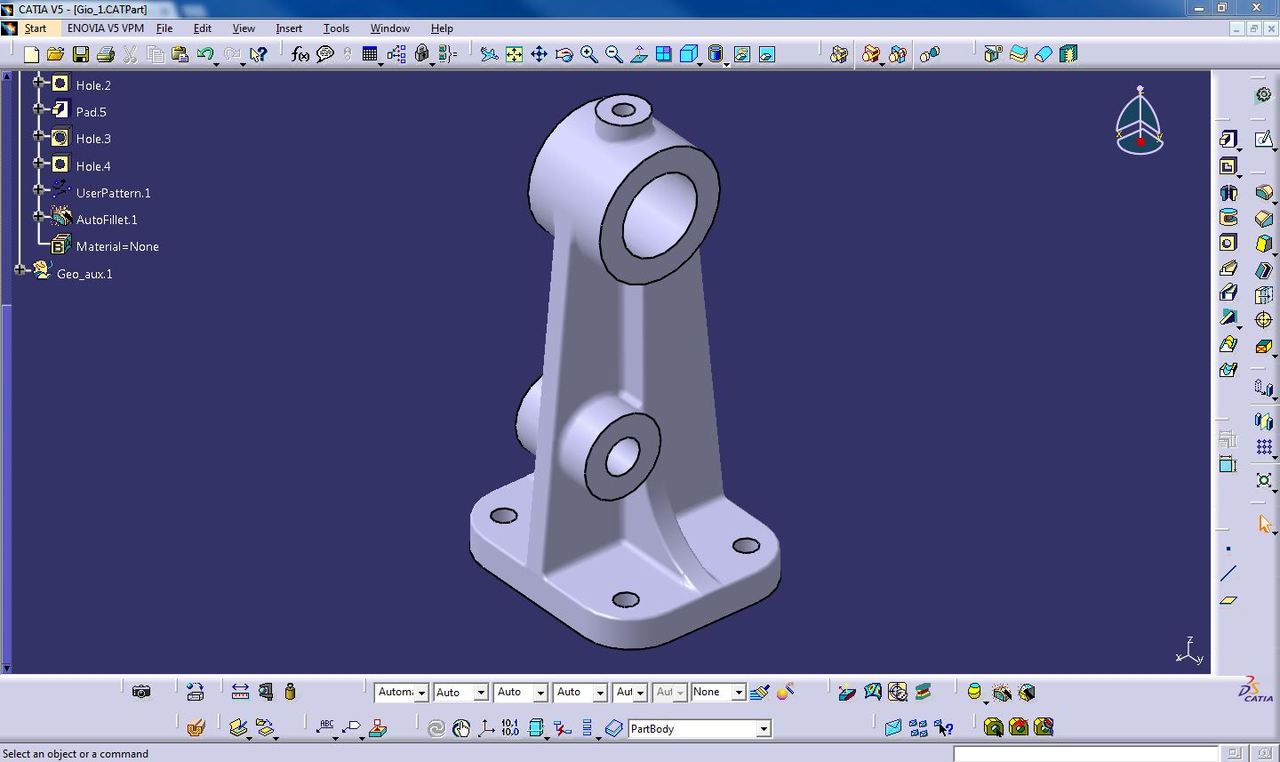Screen dimensions: 1280x762
Task: Select the Pocket tool in right toolbar
Action: point(1228,166)
